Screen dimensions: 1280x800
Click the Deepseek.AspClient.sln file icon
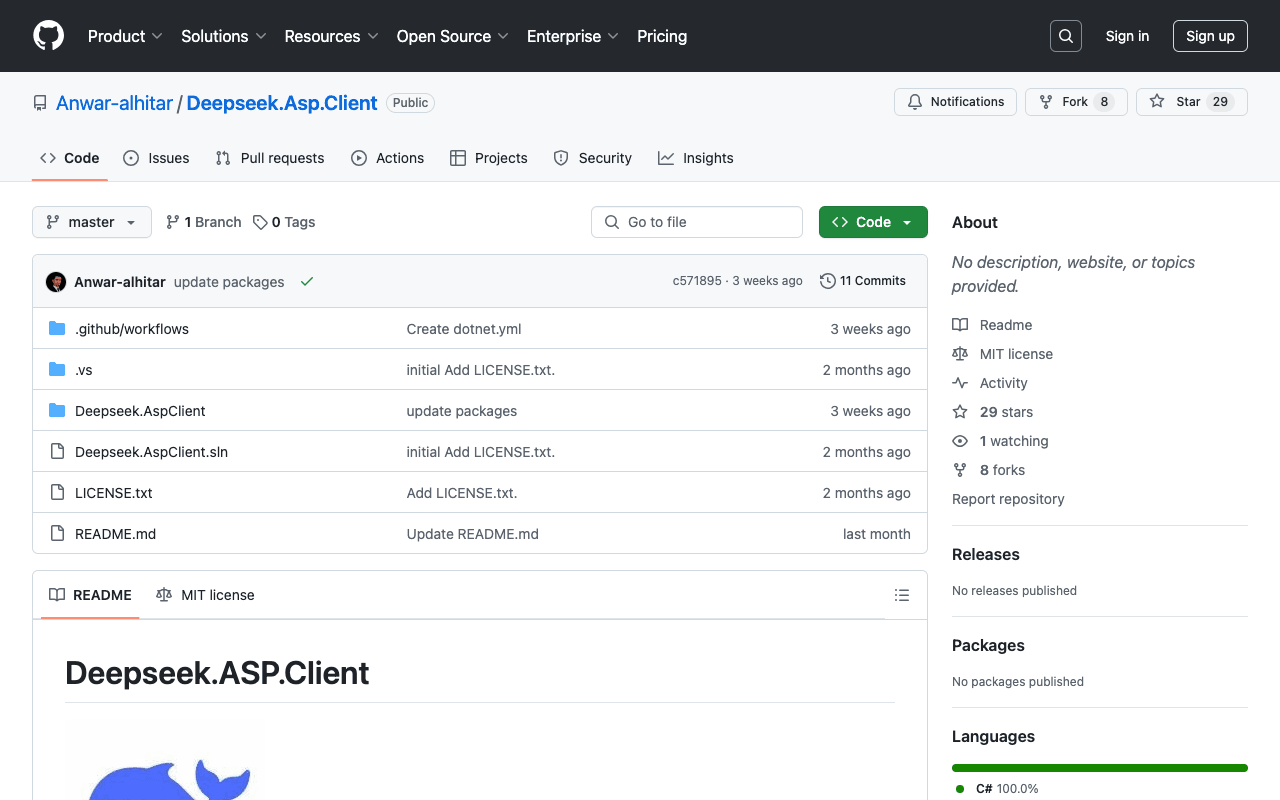tap(57, 452)
